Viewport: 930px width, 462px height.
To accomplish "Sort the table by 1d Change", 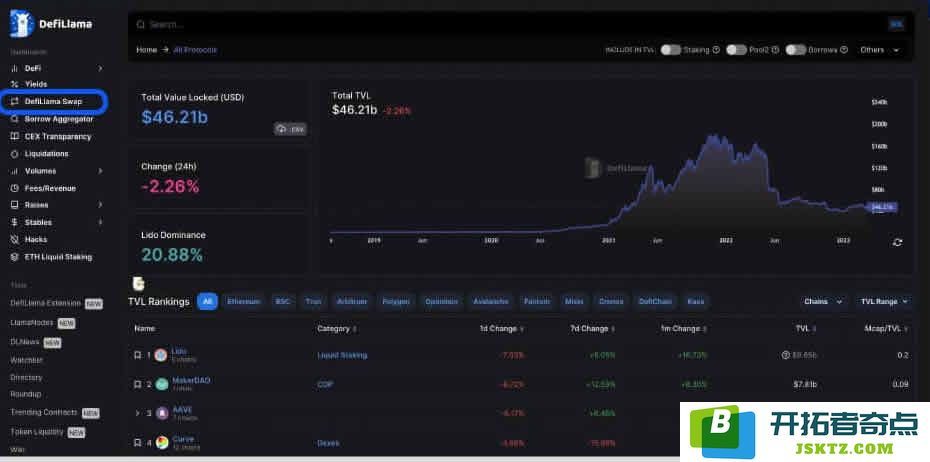I will [501, 329].
